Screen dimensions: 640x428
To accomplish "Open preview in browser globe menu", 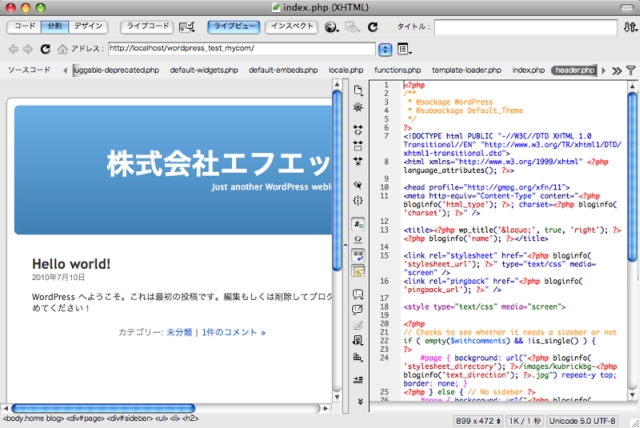I will [331, 27].
